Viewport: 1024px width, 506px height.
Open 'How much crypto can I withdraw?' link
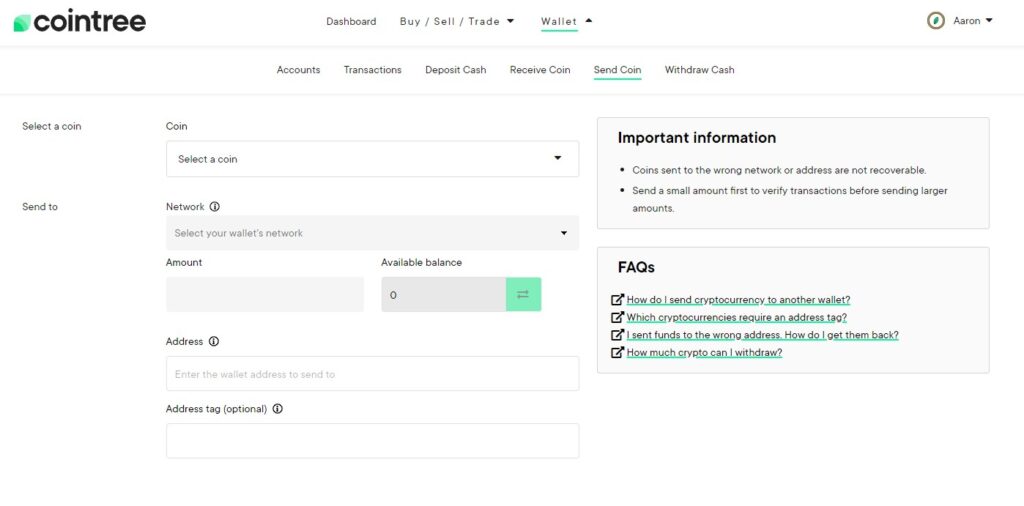point(705,353)
